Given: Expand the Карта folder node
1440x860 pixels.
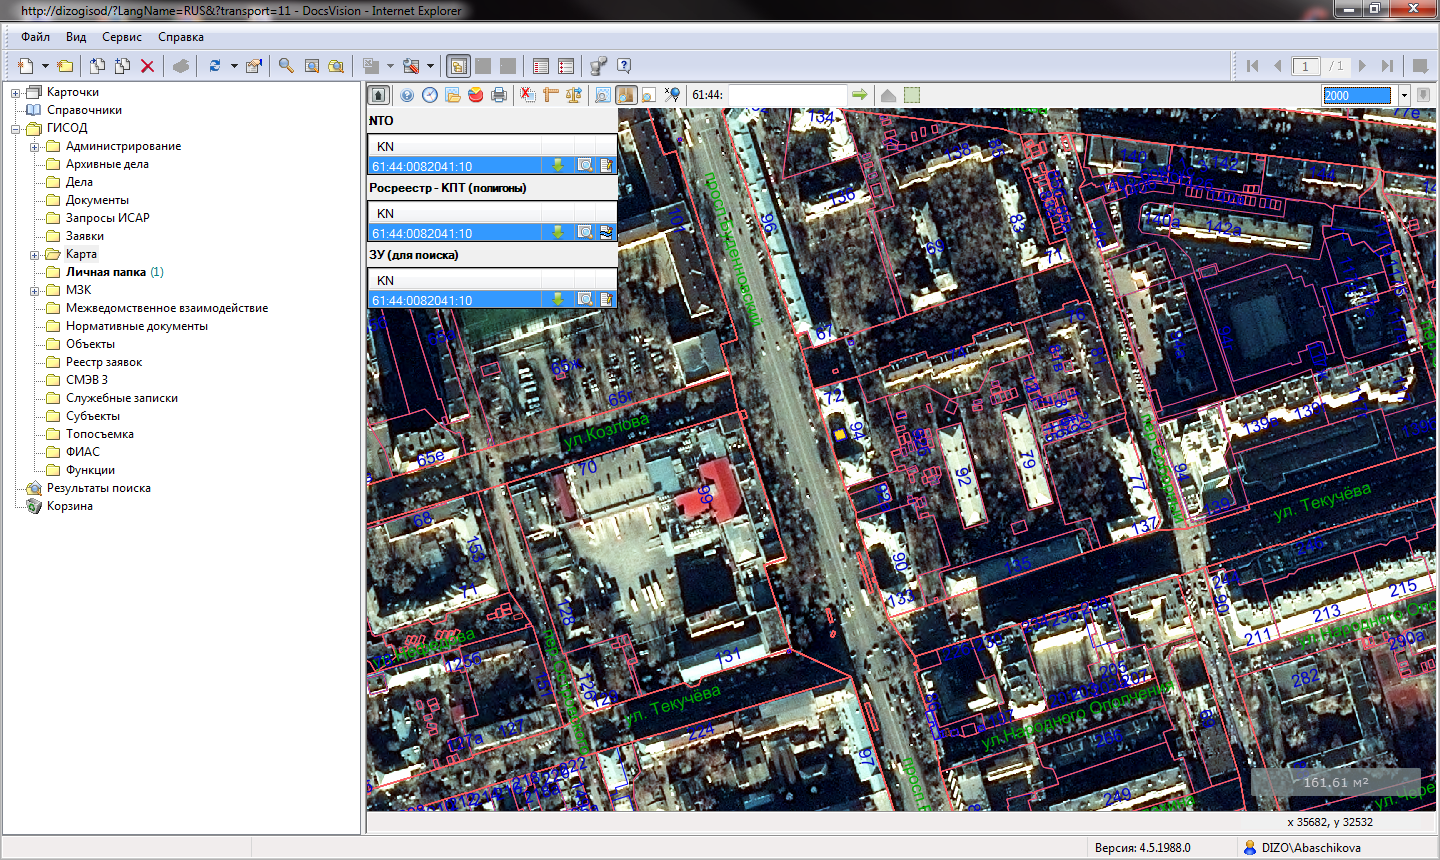Looking at the screenshot, I should click(34, 255).
